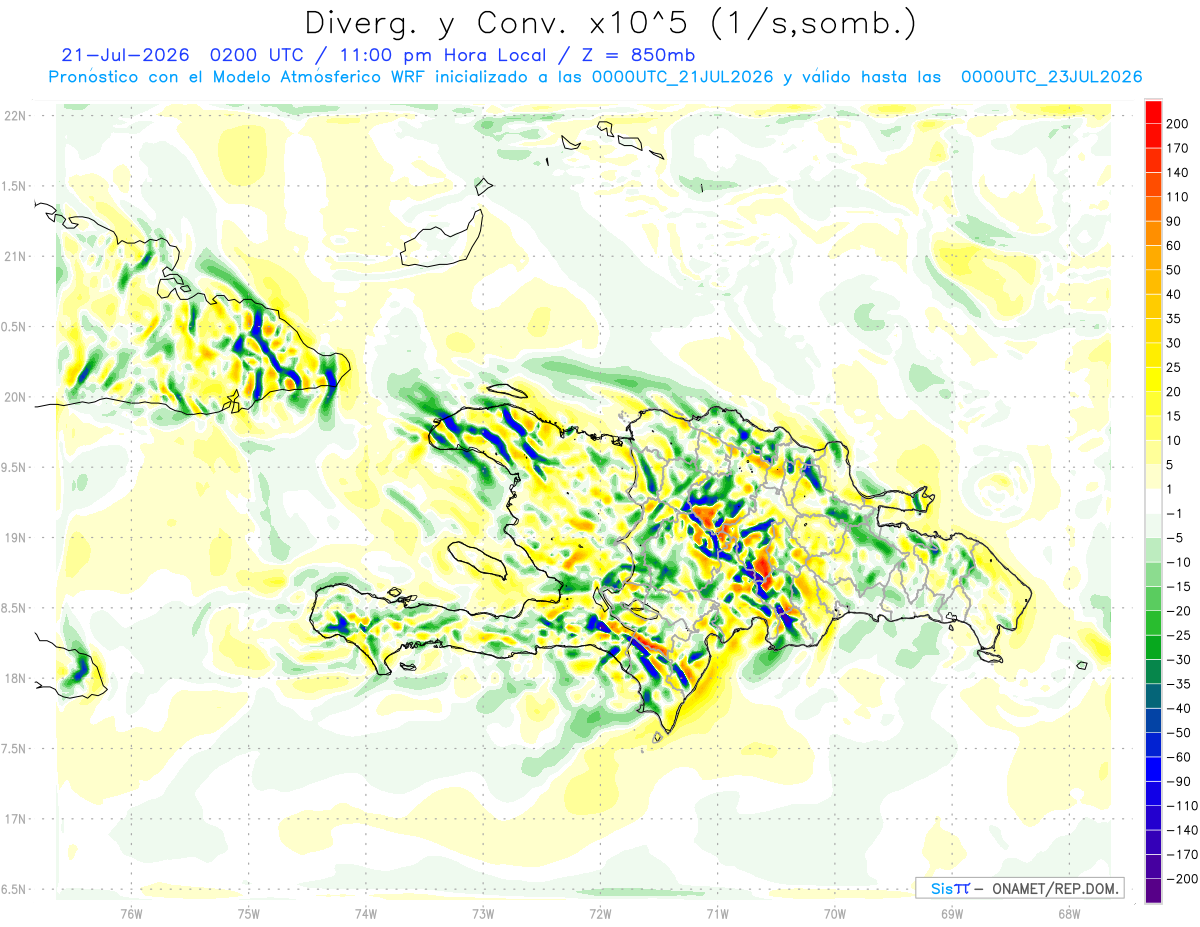Click the white swatch between 1 and -1
Image resolution: width=1200 pixels, height=927 pixels.
[x=1153, y=500]
